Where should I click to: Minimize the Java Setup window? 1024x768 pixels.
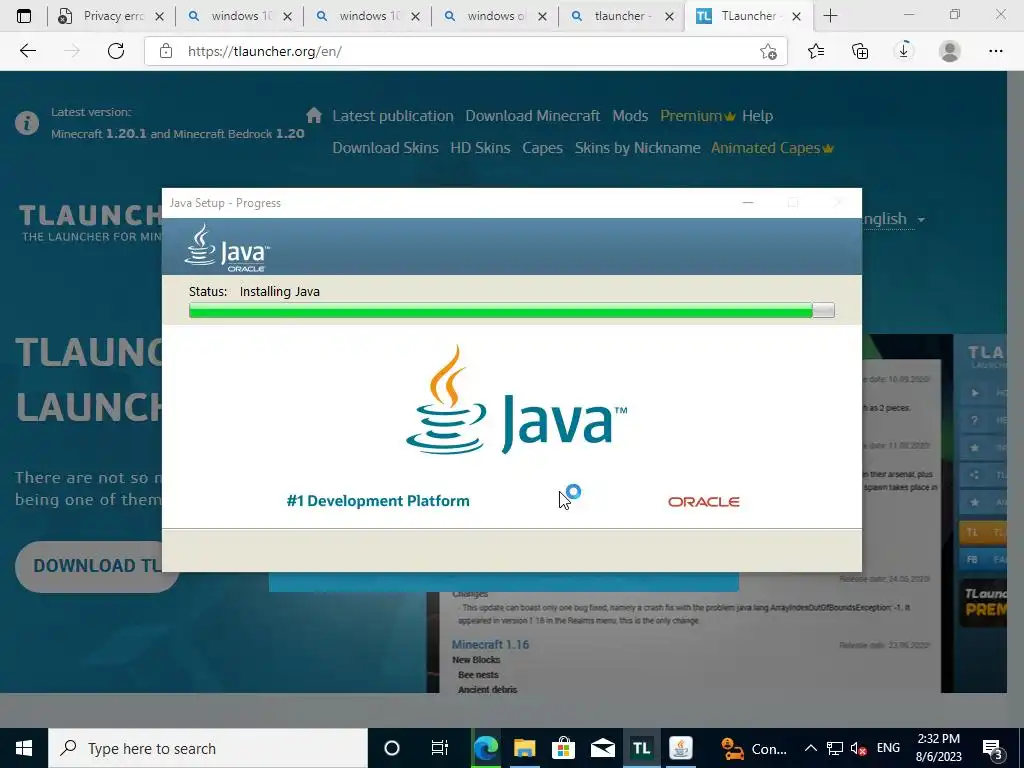748,202
